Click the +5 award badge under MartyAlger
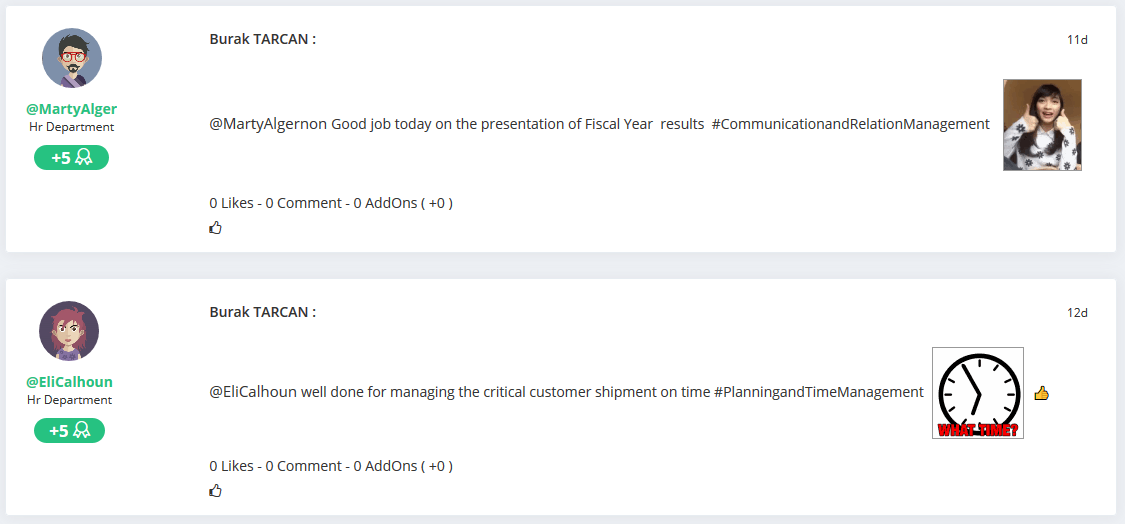This screenshot has height=524, width=1125. click(x=71, y=158)
